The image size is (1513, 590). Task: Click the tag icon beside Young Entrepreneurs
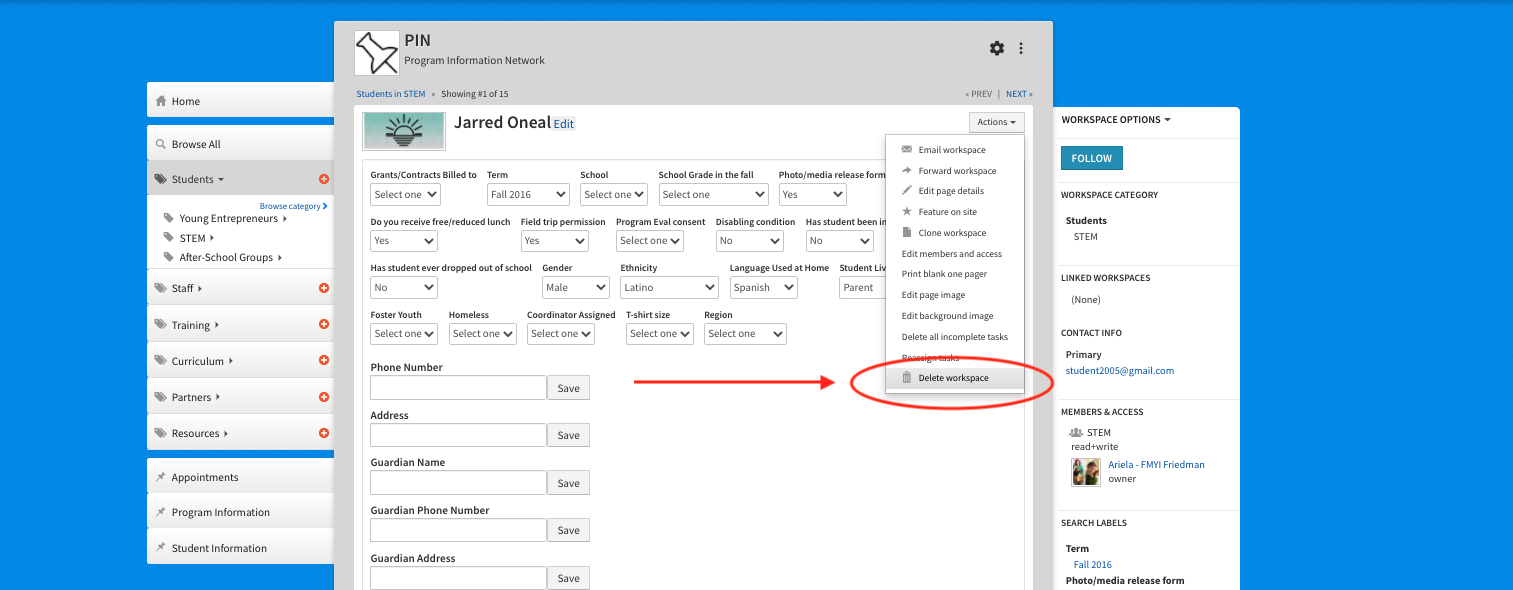tap(169, 218)
